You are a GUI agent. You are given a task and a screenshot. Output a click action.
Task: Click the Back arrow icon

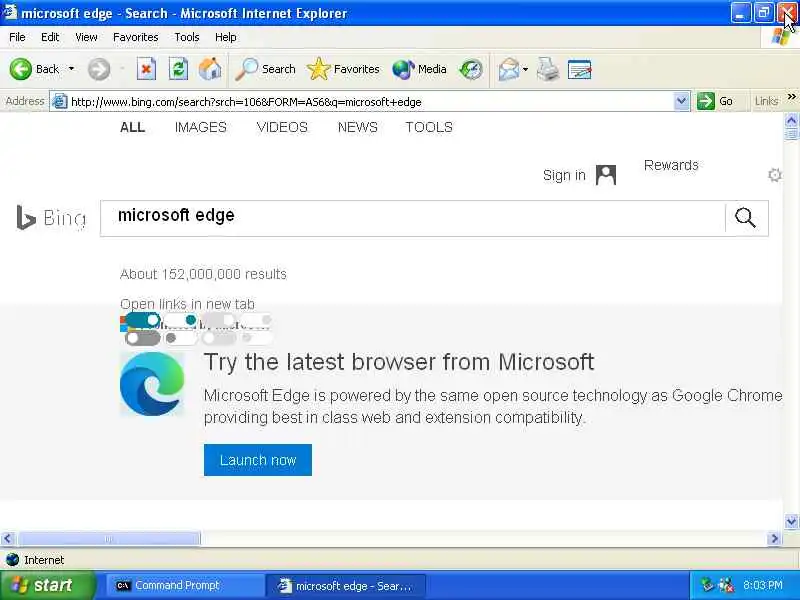pos(20,69)
